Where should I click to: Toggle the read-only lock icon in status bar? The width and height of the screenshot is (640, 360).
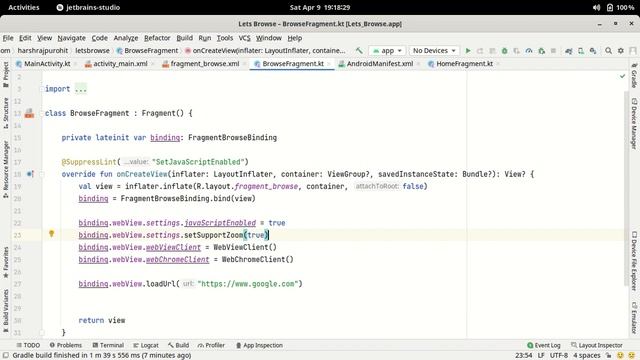608,355
